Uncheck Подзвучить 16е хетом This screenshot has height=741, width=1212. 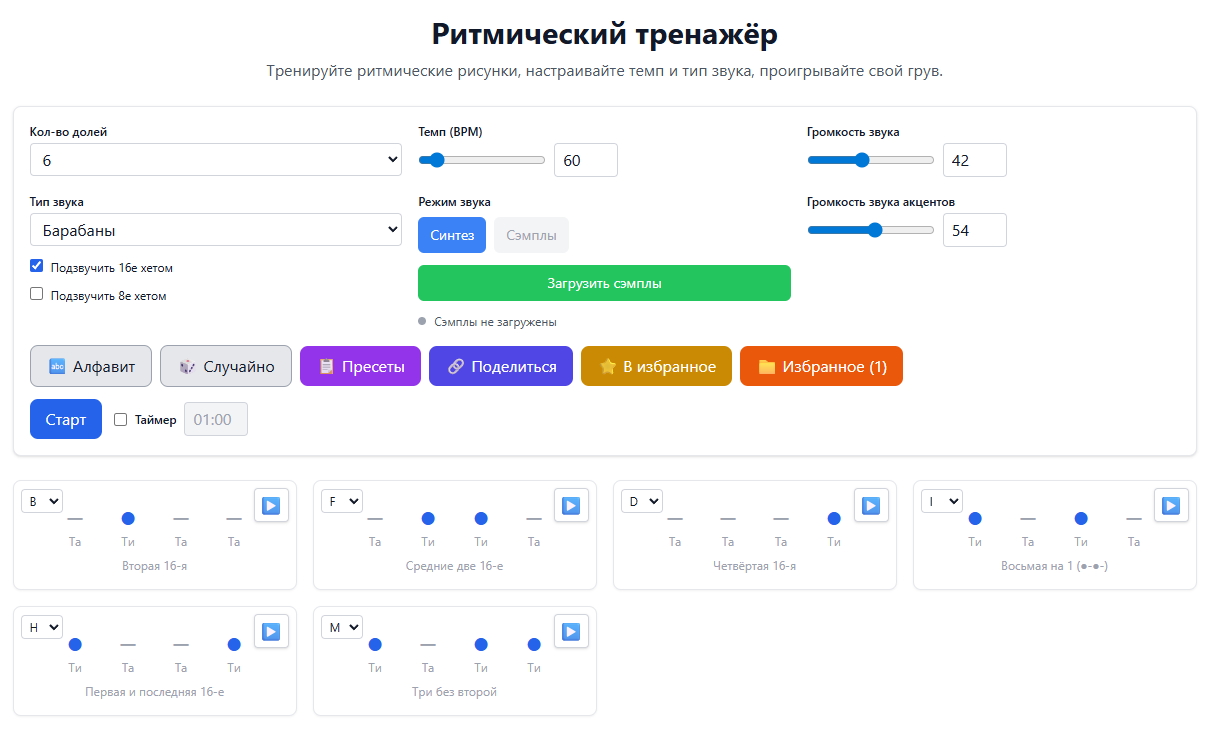36,265
